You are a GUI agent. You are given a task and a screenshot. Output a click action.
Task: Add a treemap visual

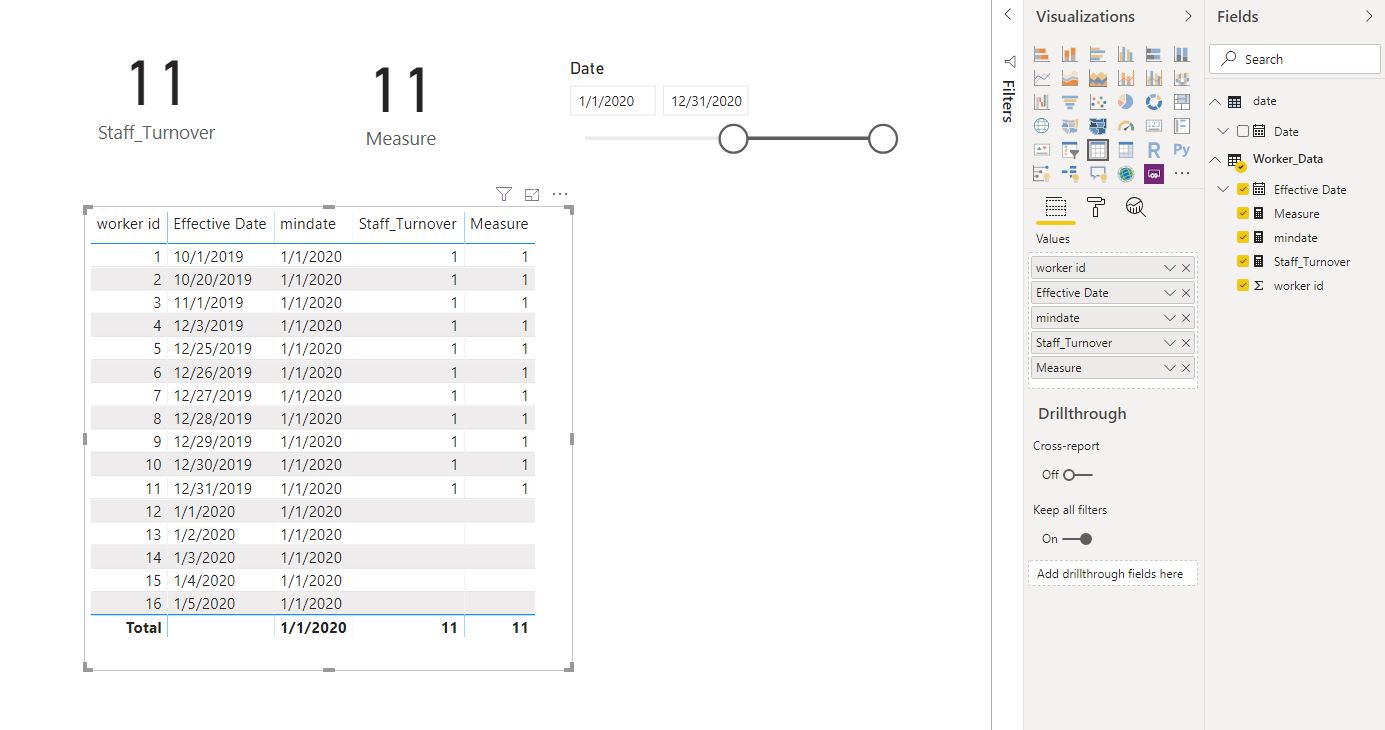[x=1182, y=101]
